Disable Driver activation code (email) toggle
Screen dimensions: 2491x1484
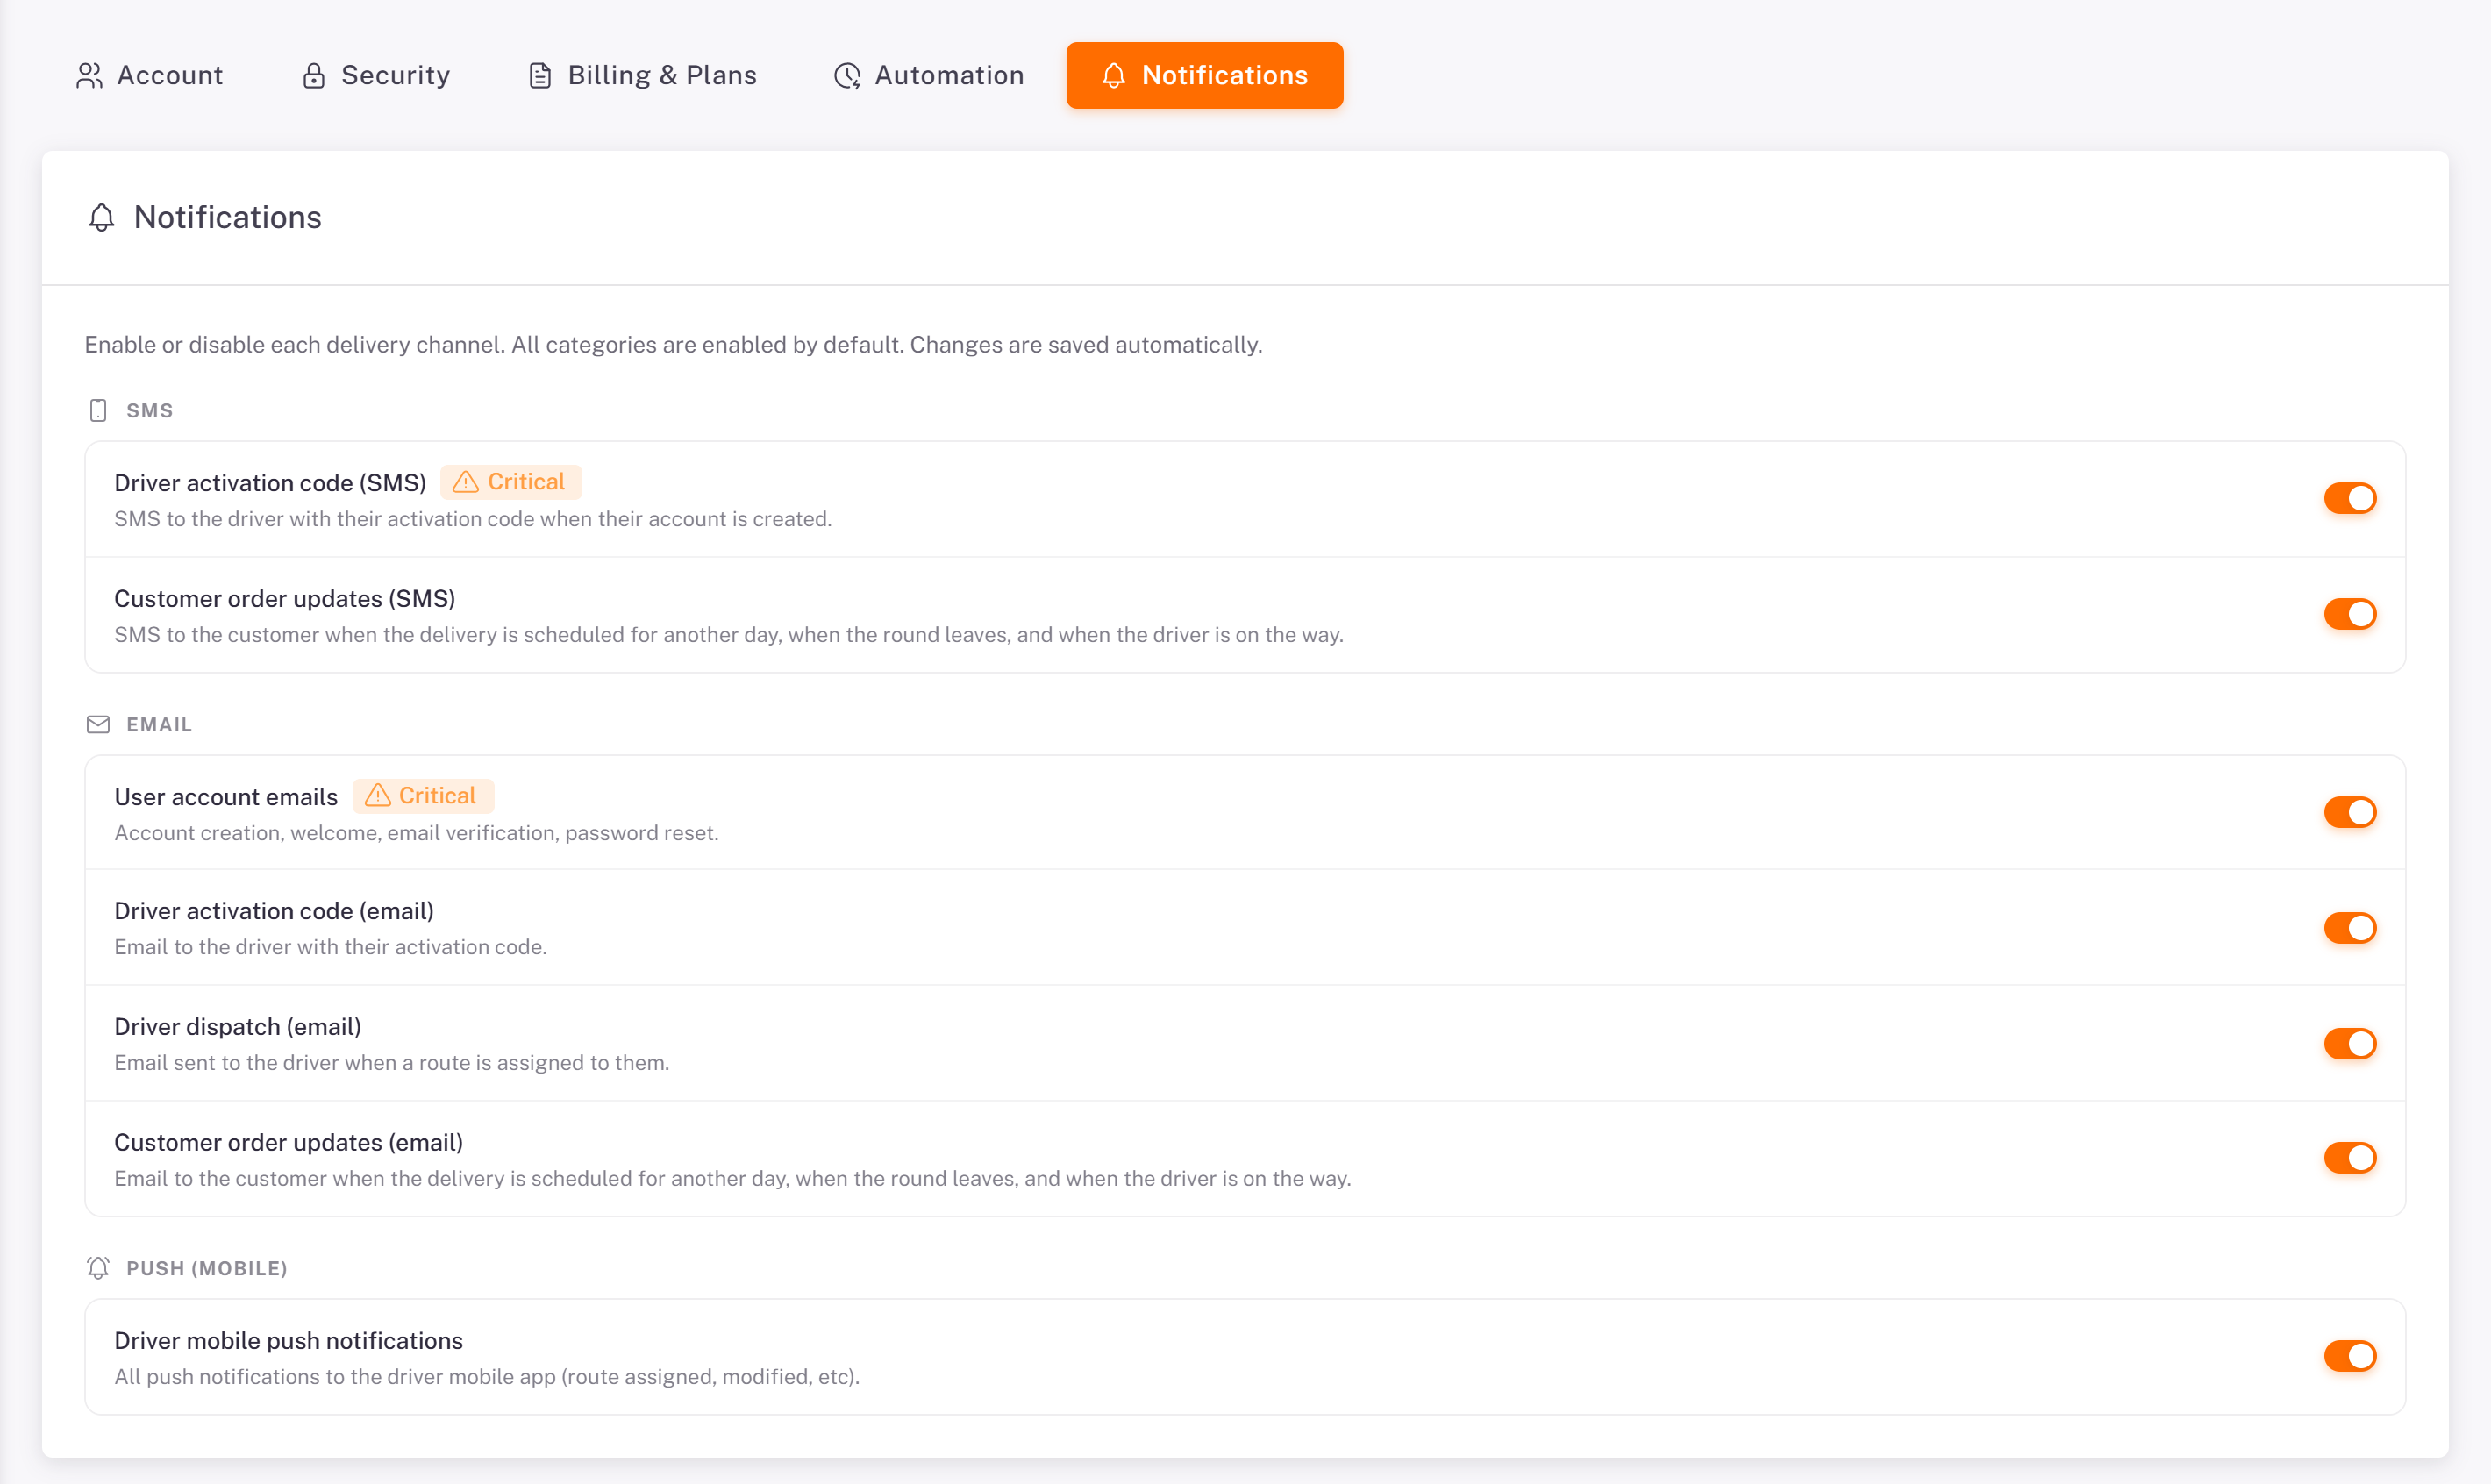tap(2350, 928)
